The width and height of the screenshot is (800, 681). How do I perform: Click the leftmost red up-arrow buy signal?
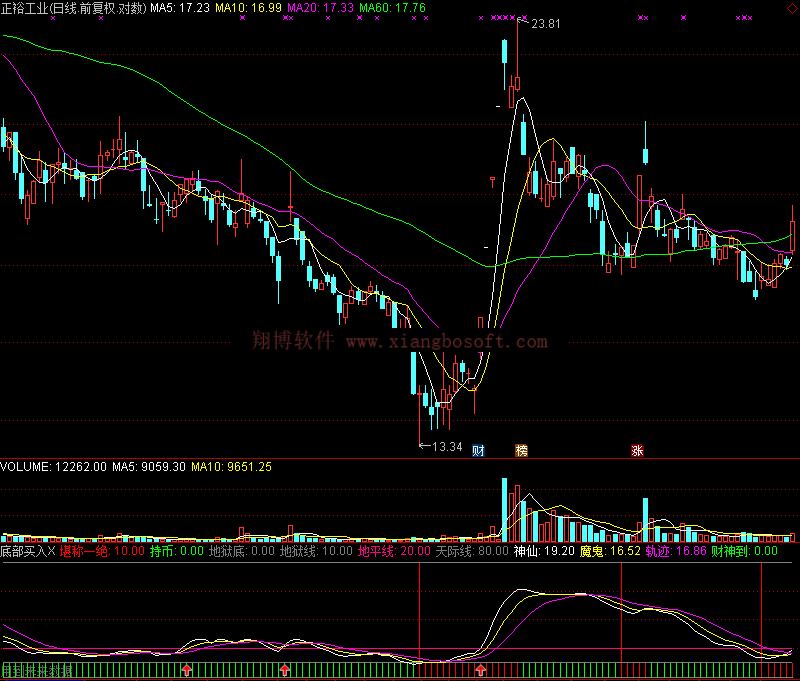187,670
